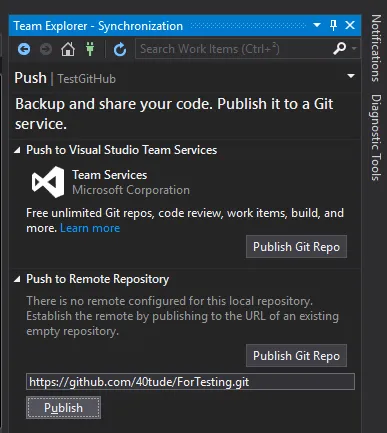The width and height of the screenshot is (387, 433).
Task: Close the Team Explorer panel
Action: point(350,25)
